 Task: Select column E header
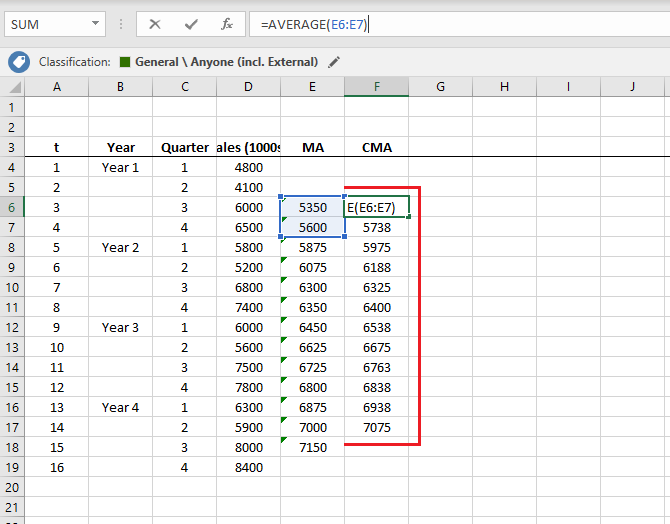[x=312, y=87]
